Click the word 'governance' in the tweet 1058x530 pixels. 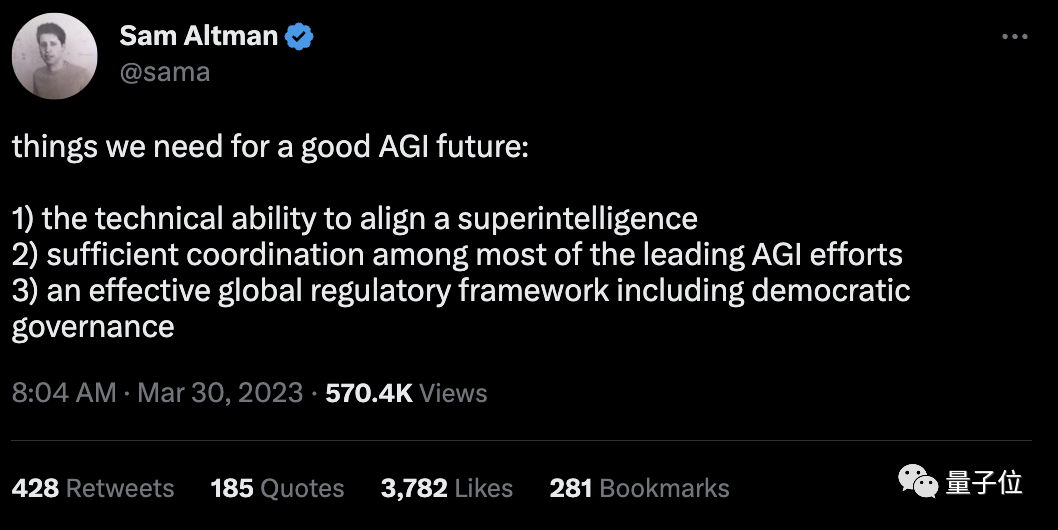[x=93, y=326]
